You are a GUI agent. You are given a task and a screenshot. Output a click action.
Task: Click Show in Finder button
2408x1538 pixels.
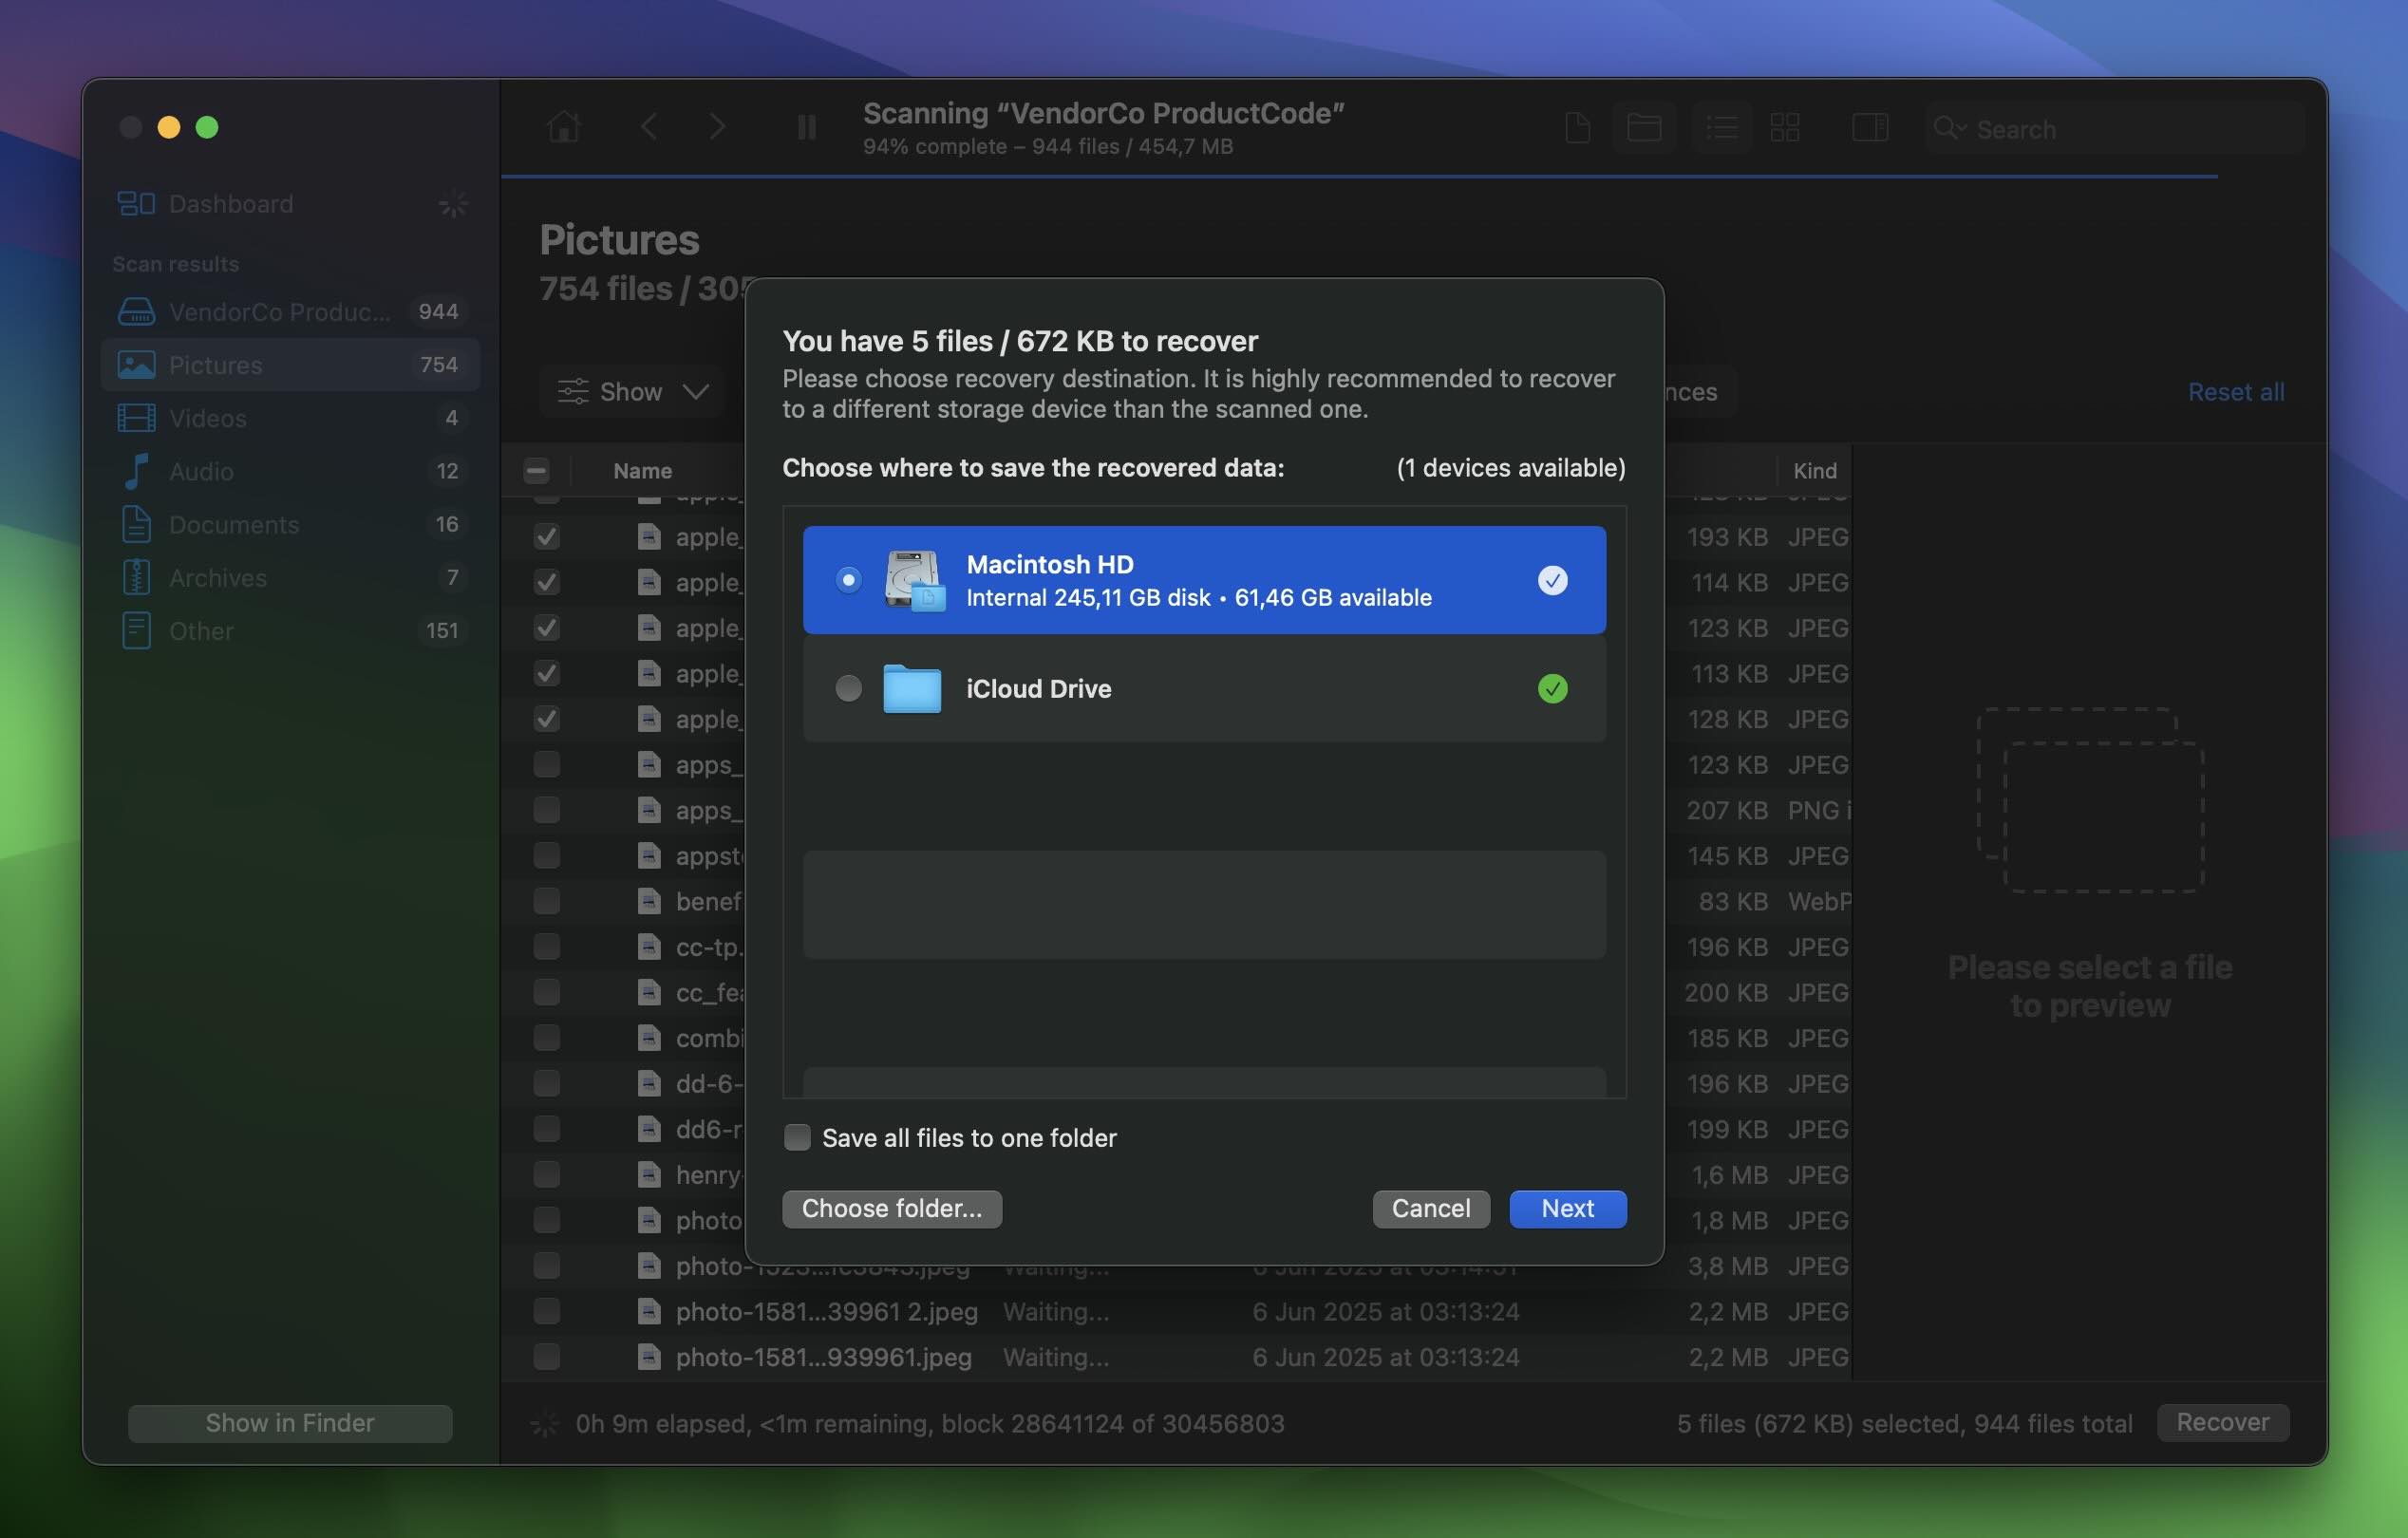[290, 1423]
